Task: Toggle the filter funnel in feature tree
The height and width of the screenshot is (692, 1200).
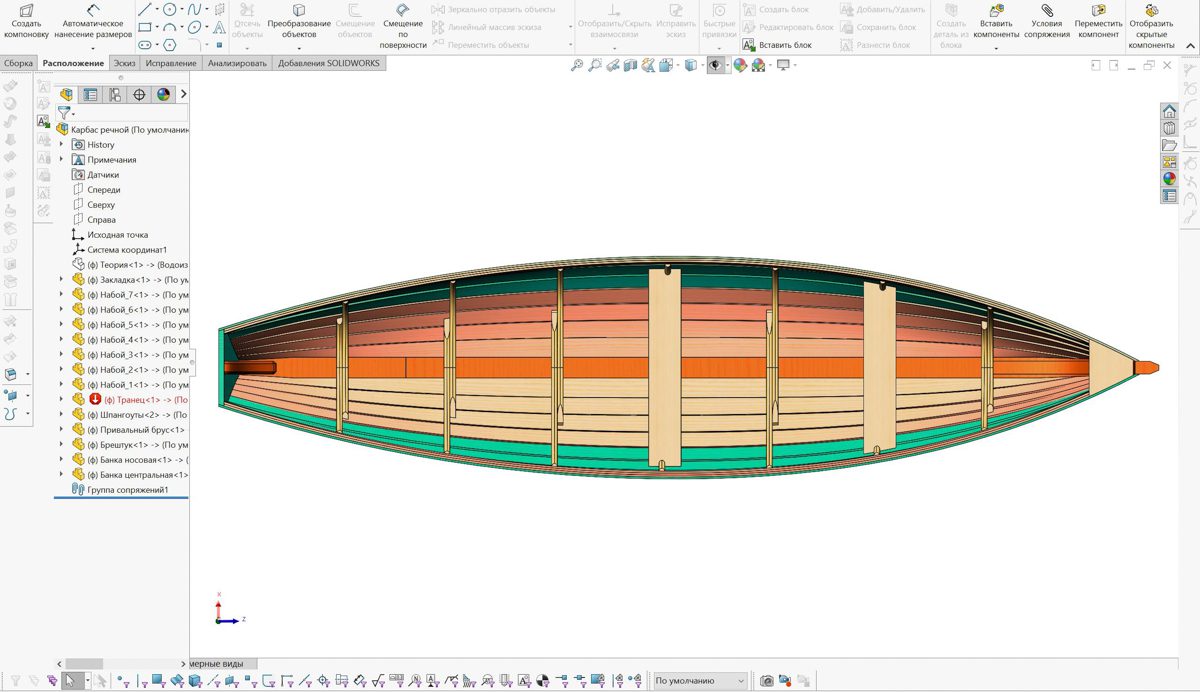Action: coord(64,113)
